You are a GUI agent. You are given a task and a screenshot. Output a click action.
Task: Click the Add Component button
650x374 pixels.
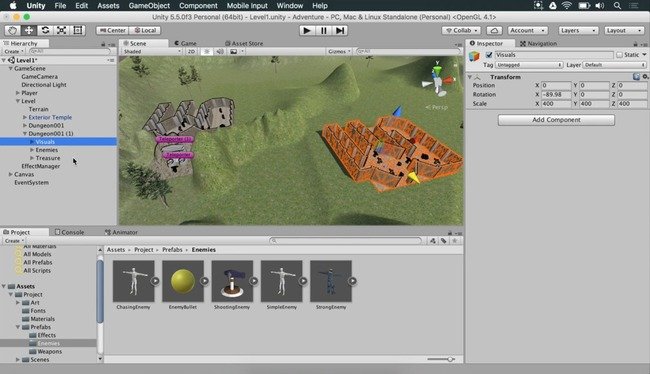(556, 120)
